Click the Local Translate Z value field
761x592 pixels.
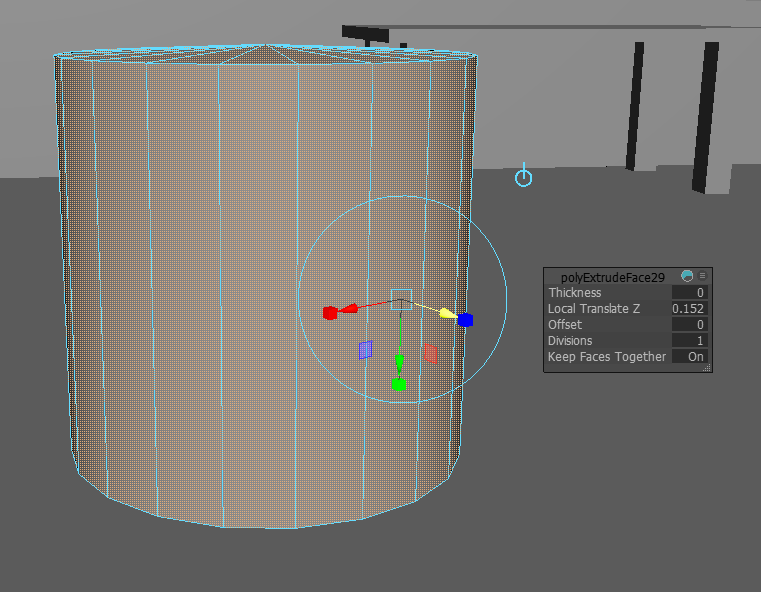click(689, 309)
